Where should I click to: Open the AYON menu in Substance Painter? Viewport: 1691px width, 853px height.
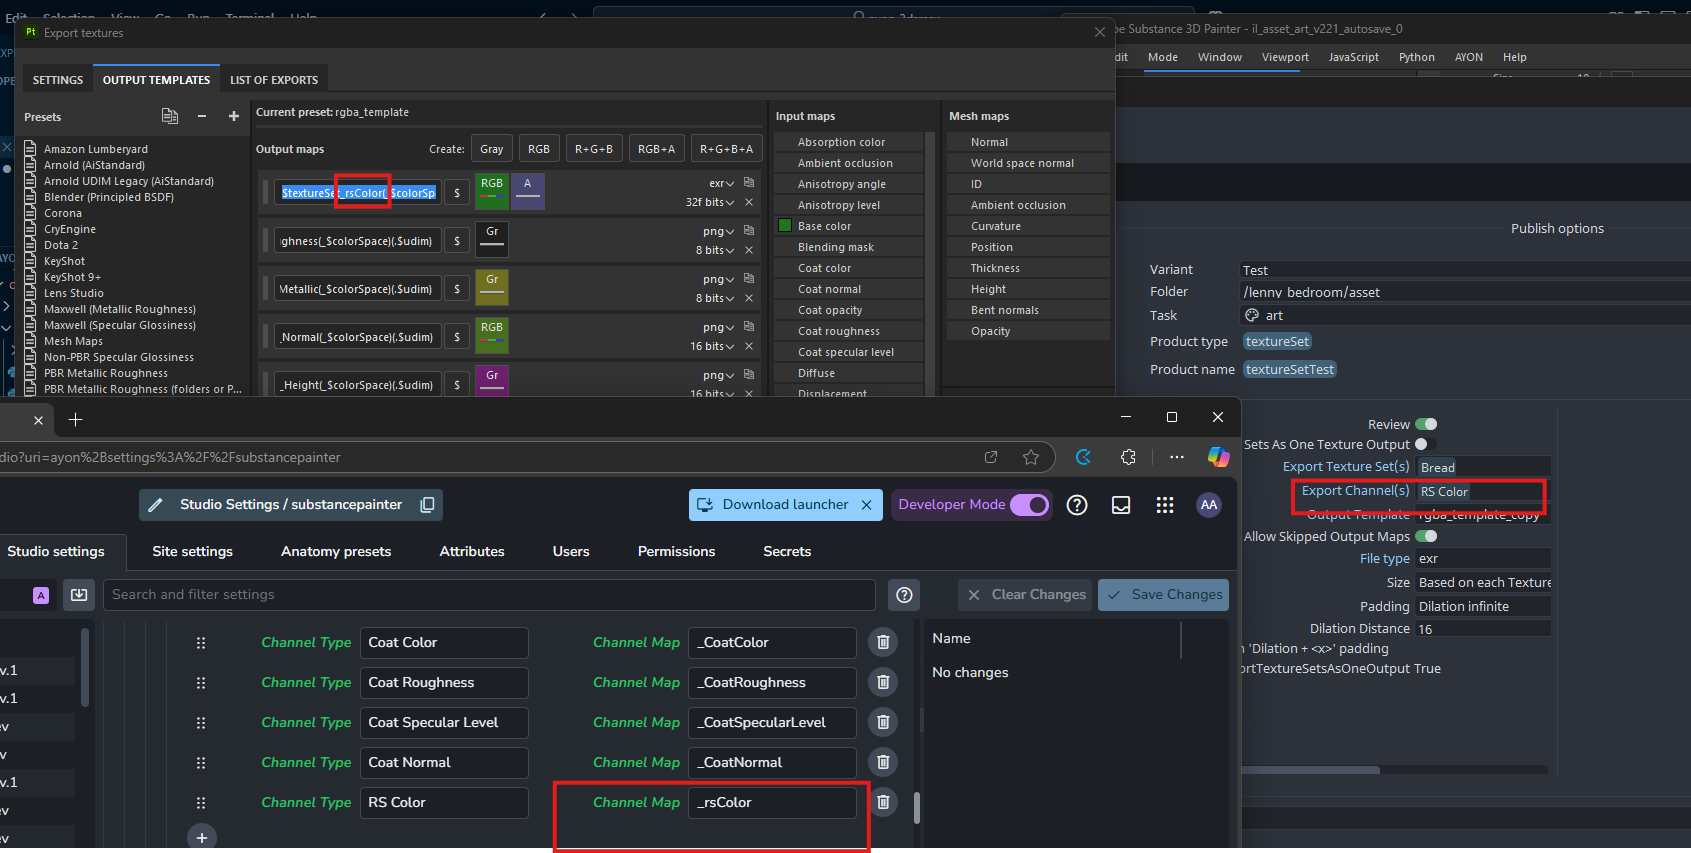pyautogui.click(x=1468, y=57)
